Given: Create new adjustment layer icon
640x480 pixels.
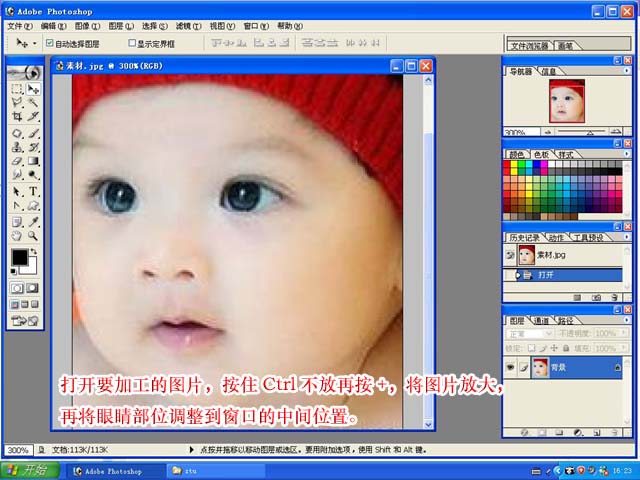Looking at the screenshot, I should [x=577, y=432].
